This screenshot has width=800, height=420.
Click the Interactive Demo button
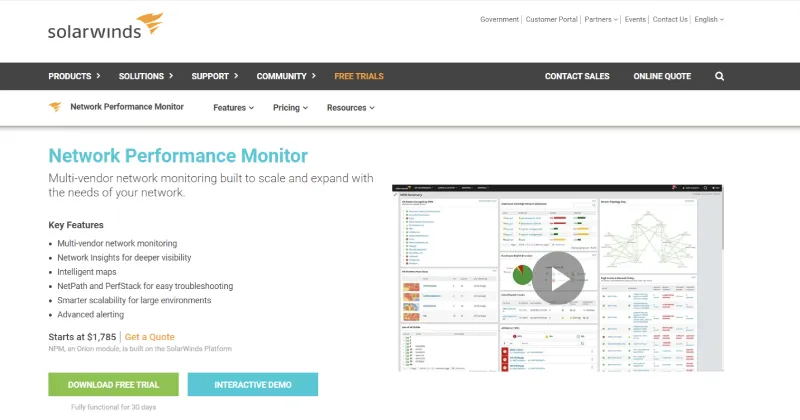[x=253, y=384]
